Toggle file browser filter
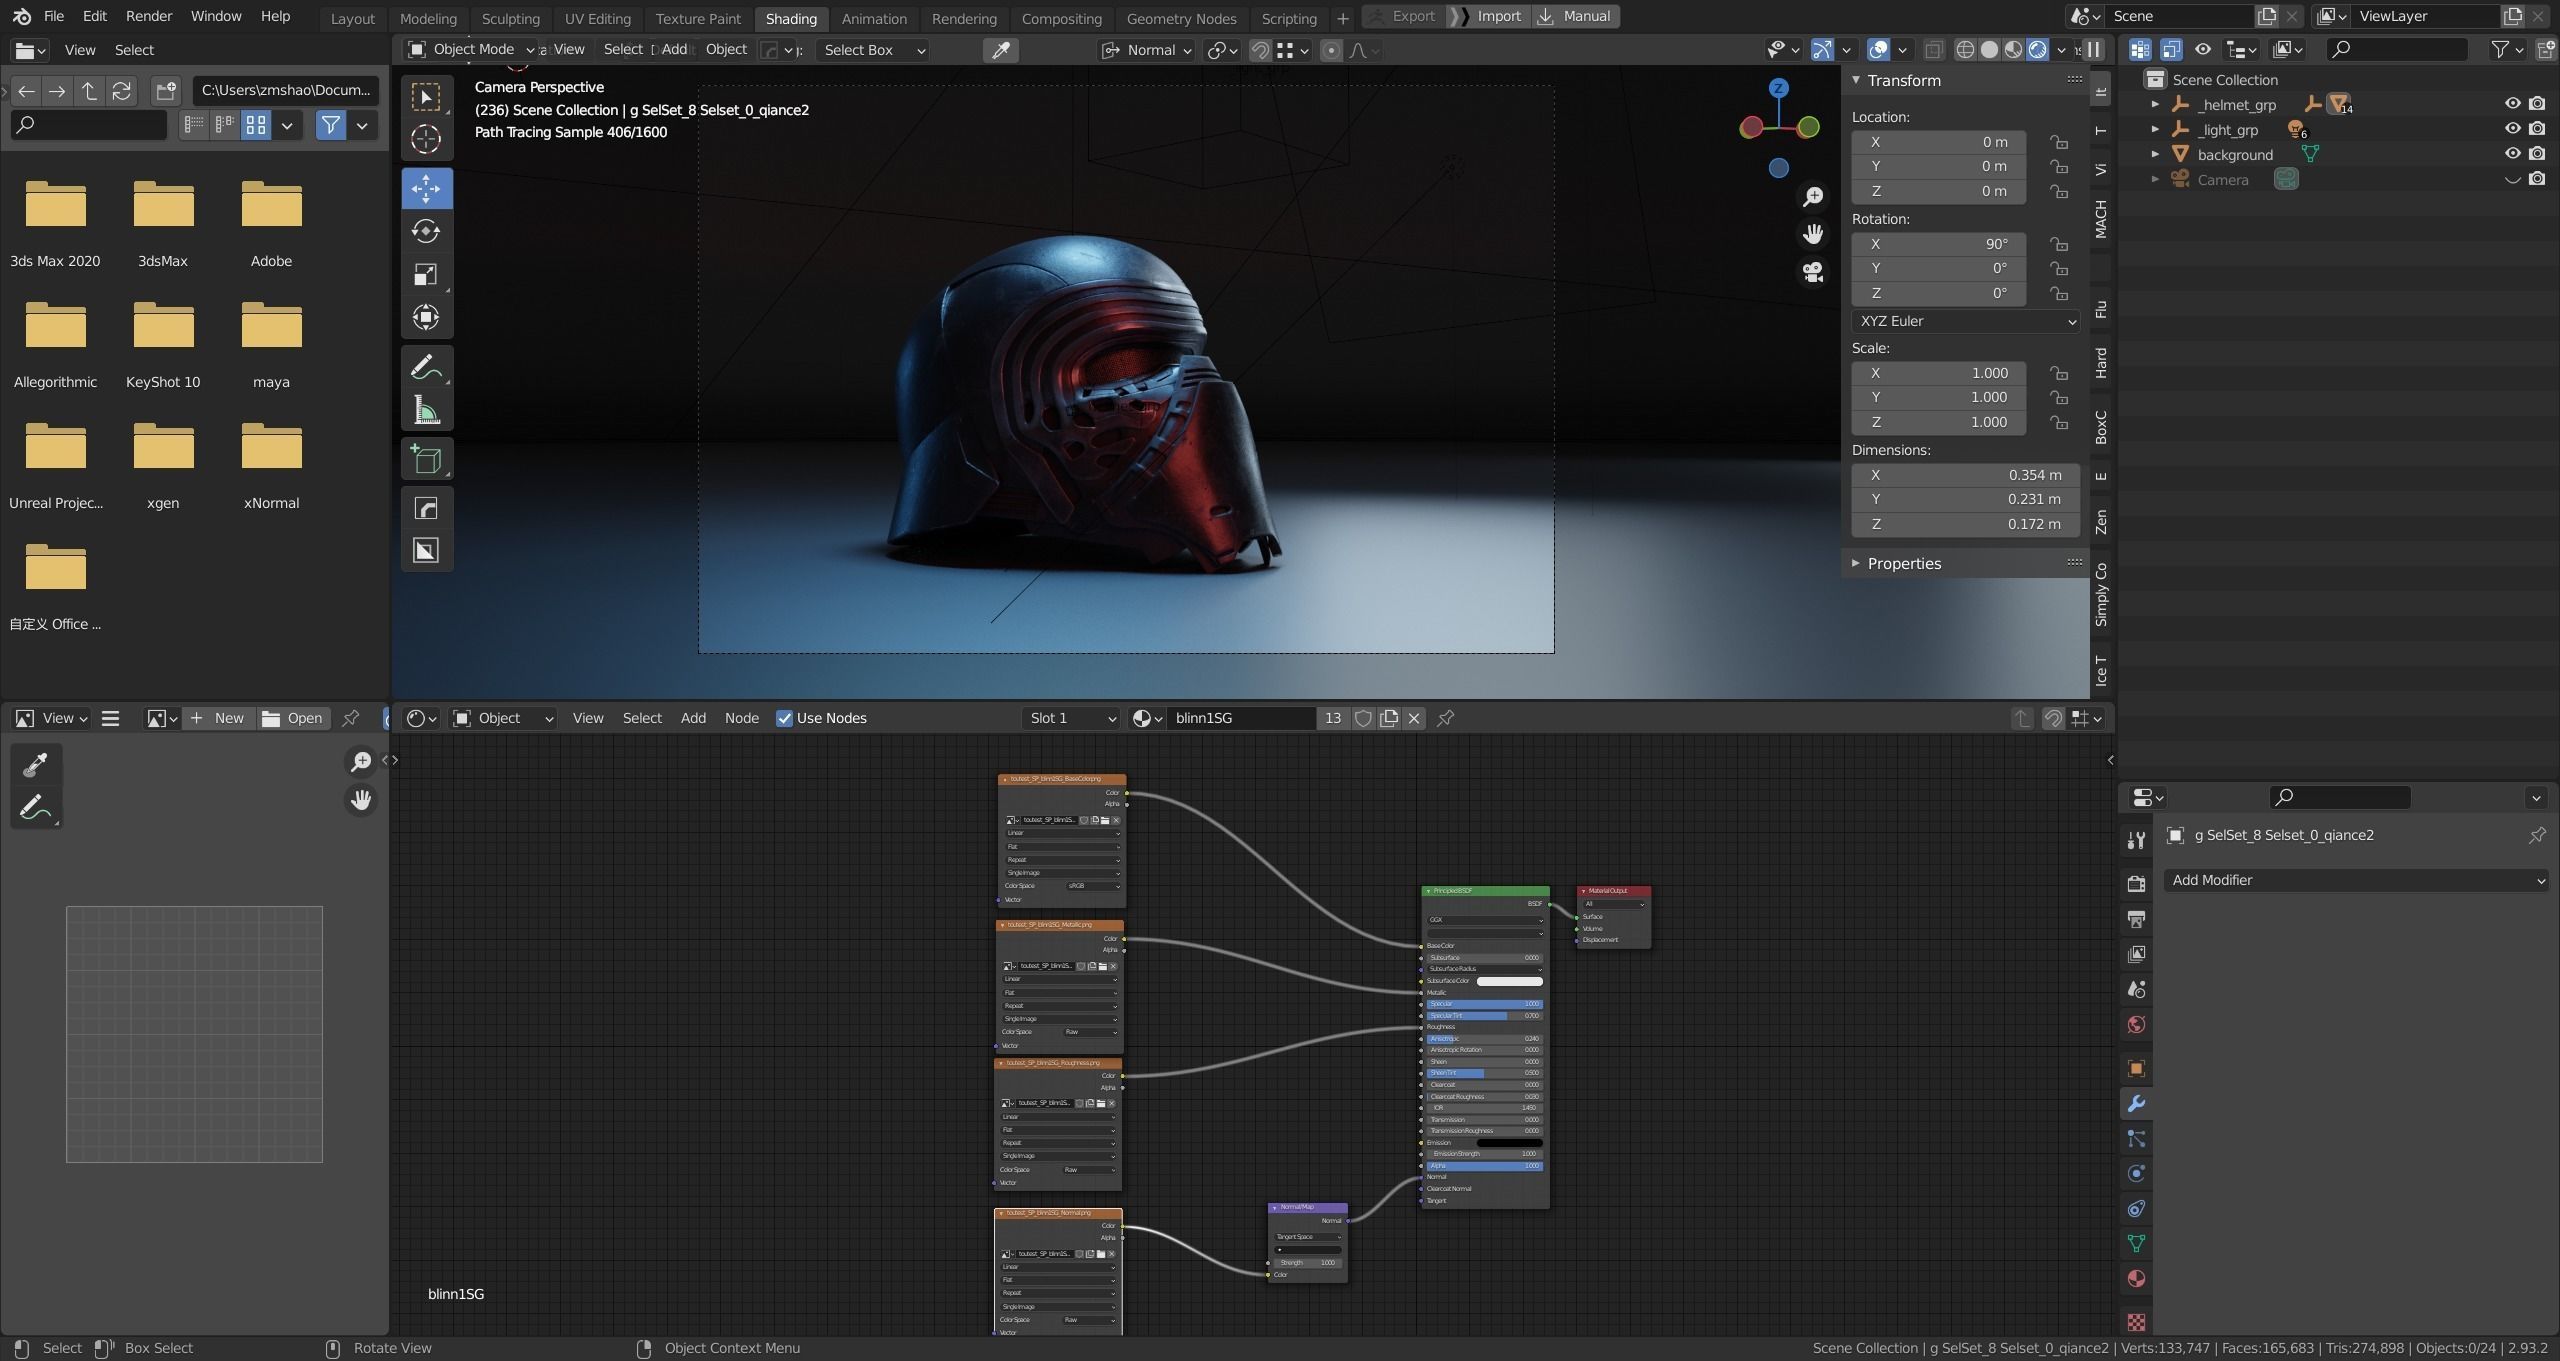The width and height of the screenshot is (2560, 1361). click(330, 125)
